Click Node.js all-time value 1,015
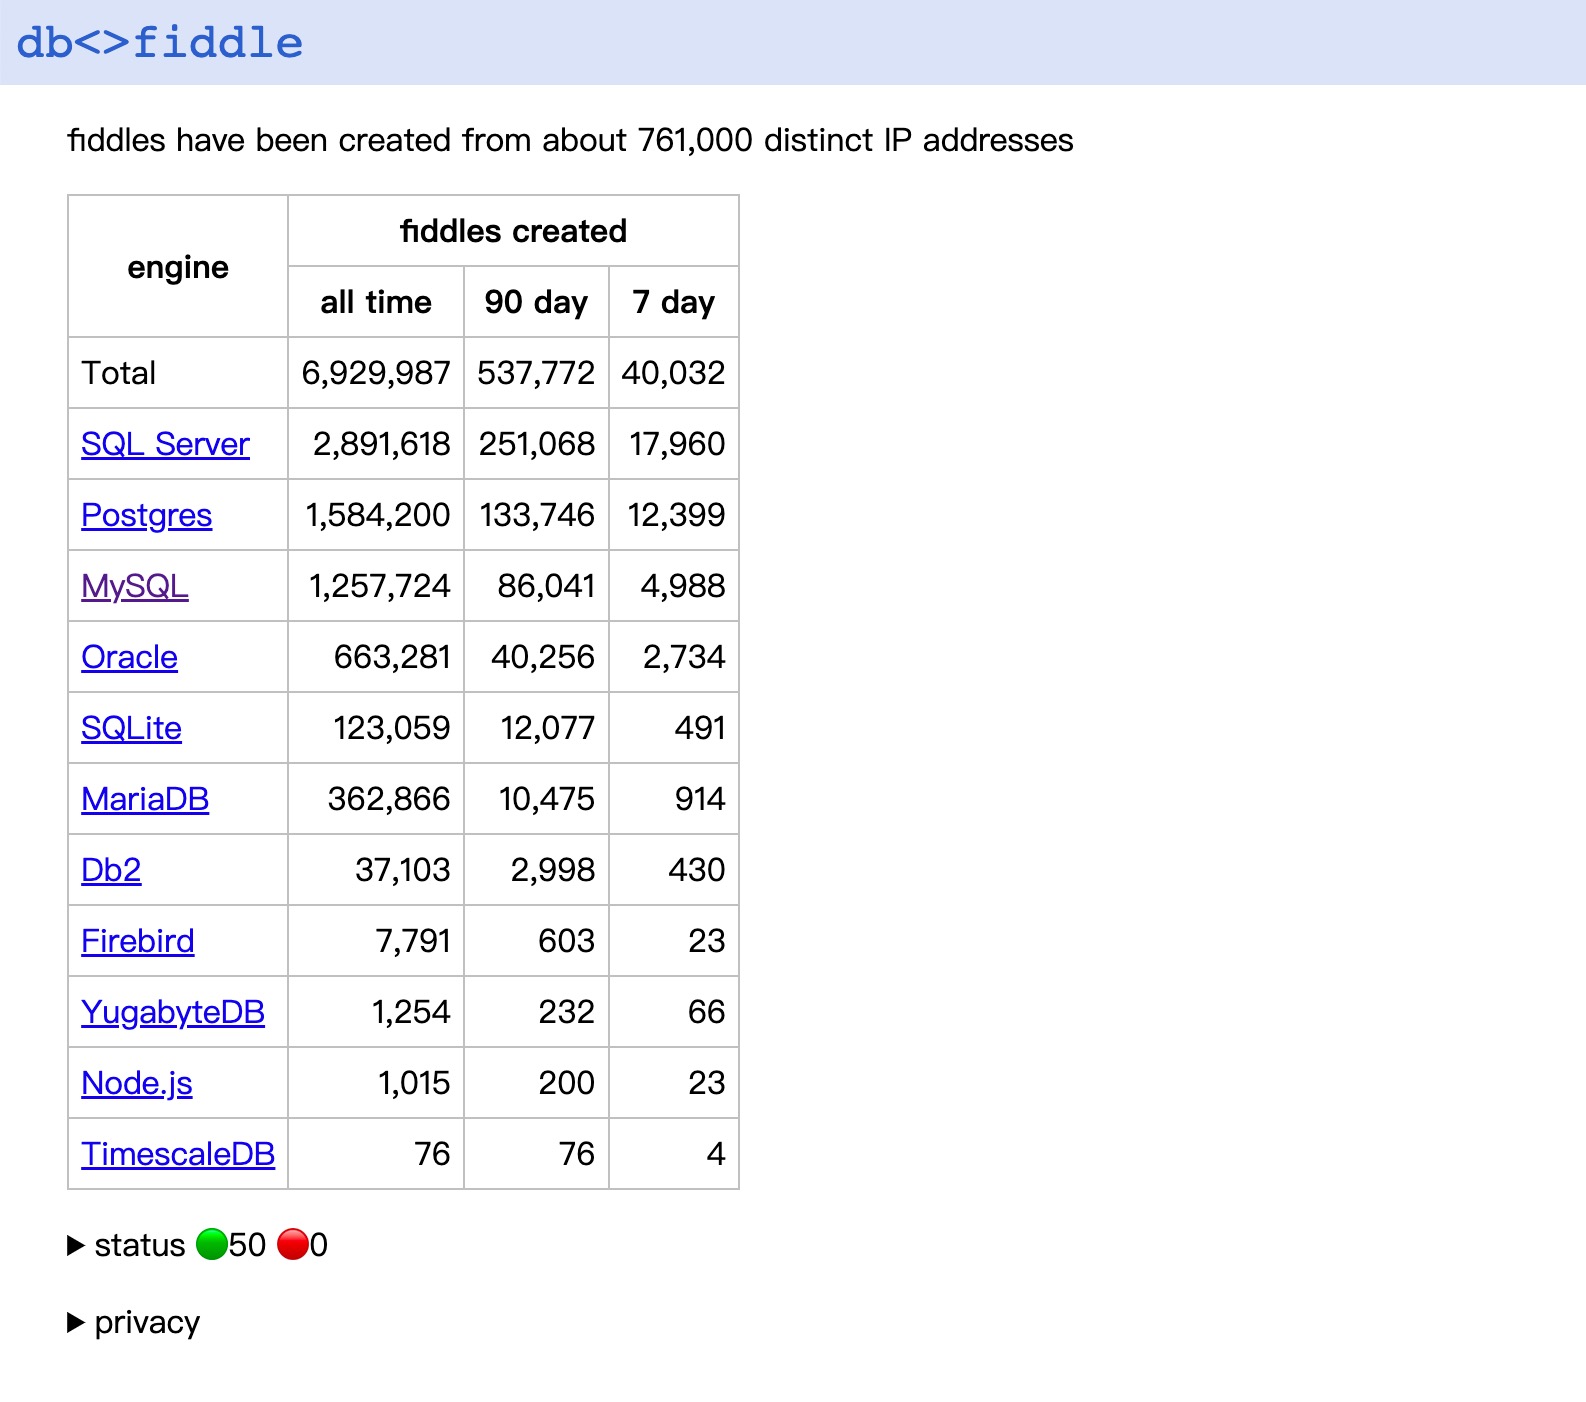Screen dimensions: 1586x1402 tap(414, 1083)
